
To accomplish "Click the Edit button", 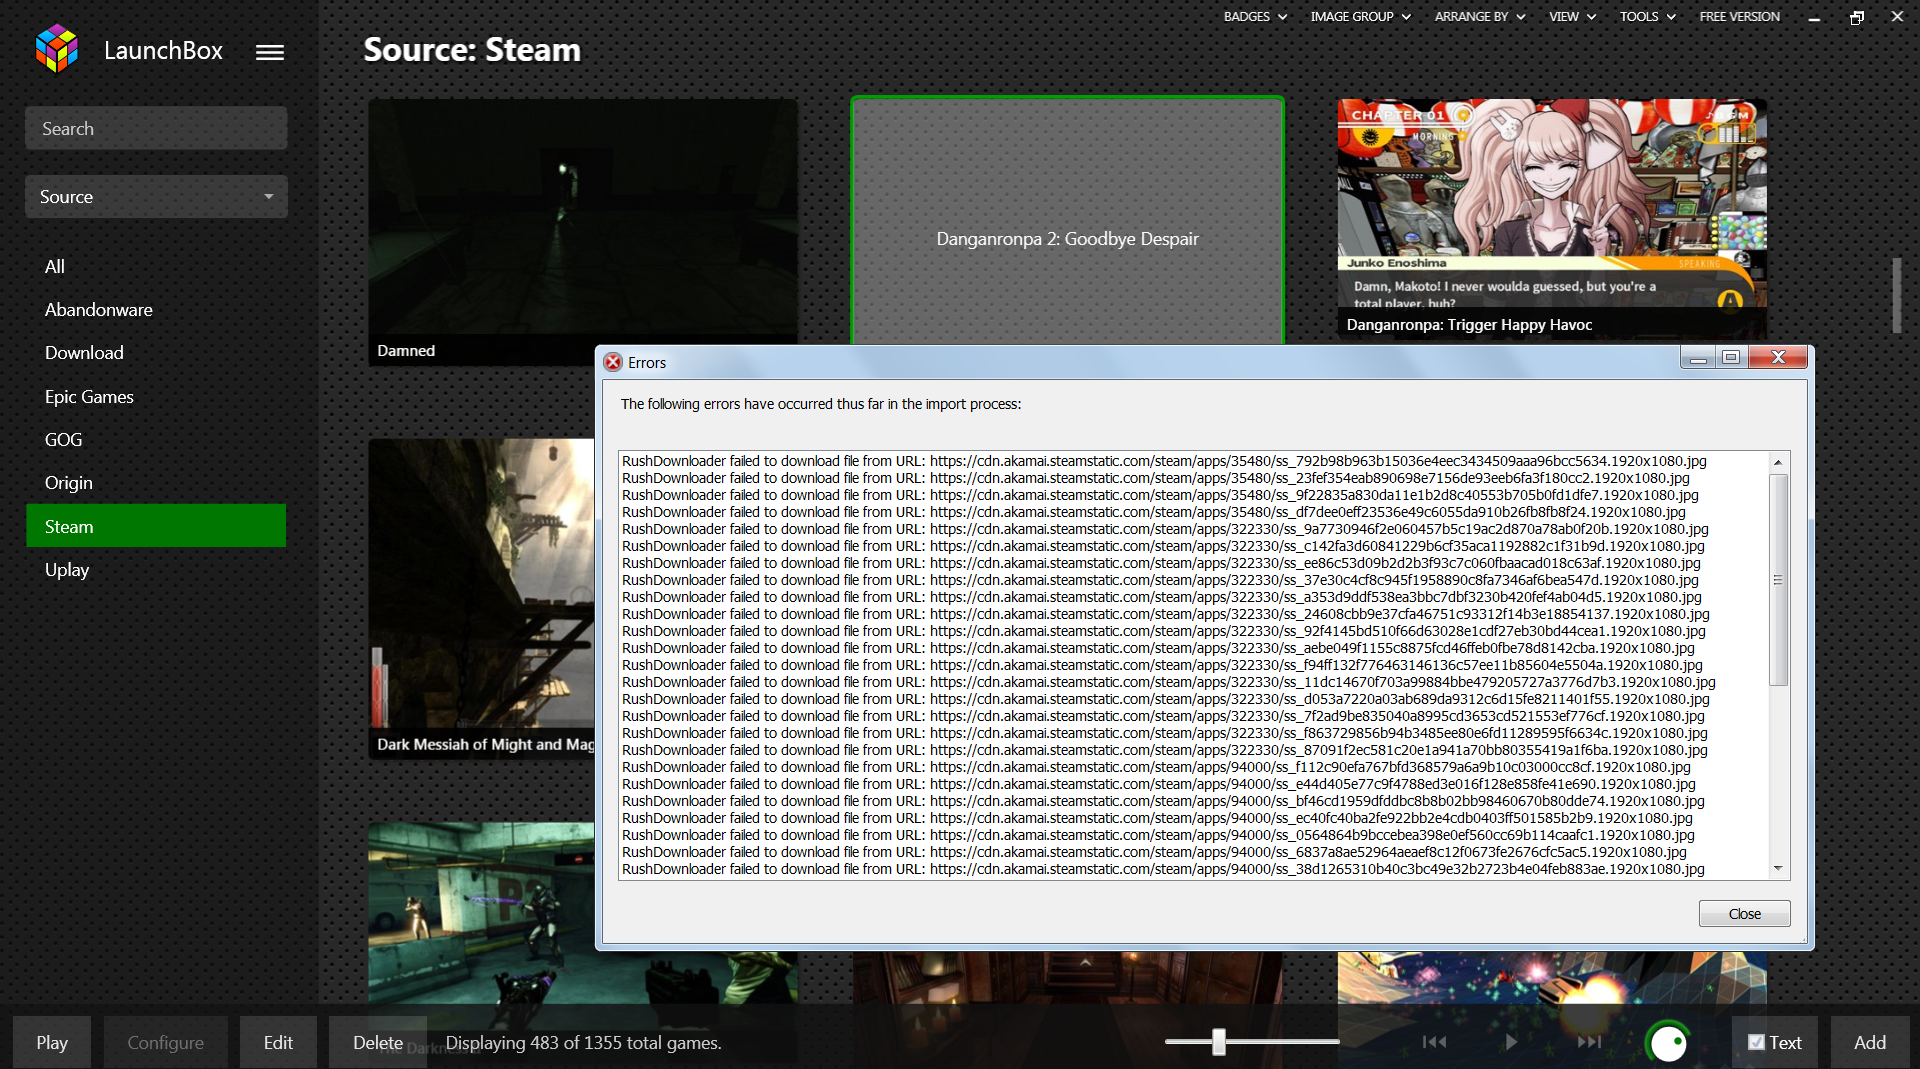I will point(278,1043).
